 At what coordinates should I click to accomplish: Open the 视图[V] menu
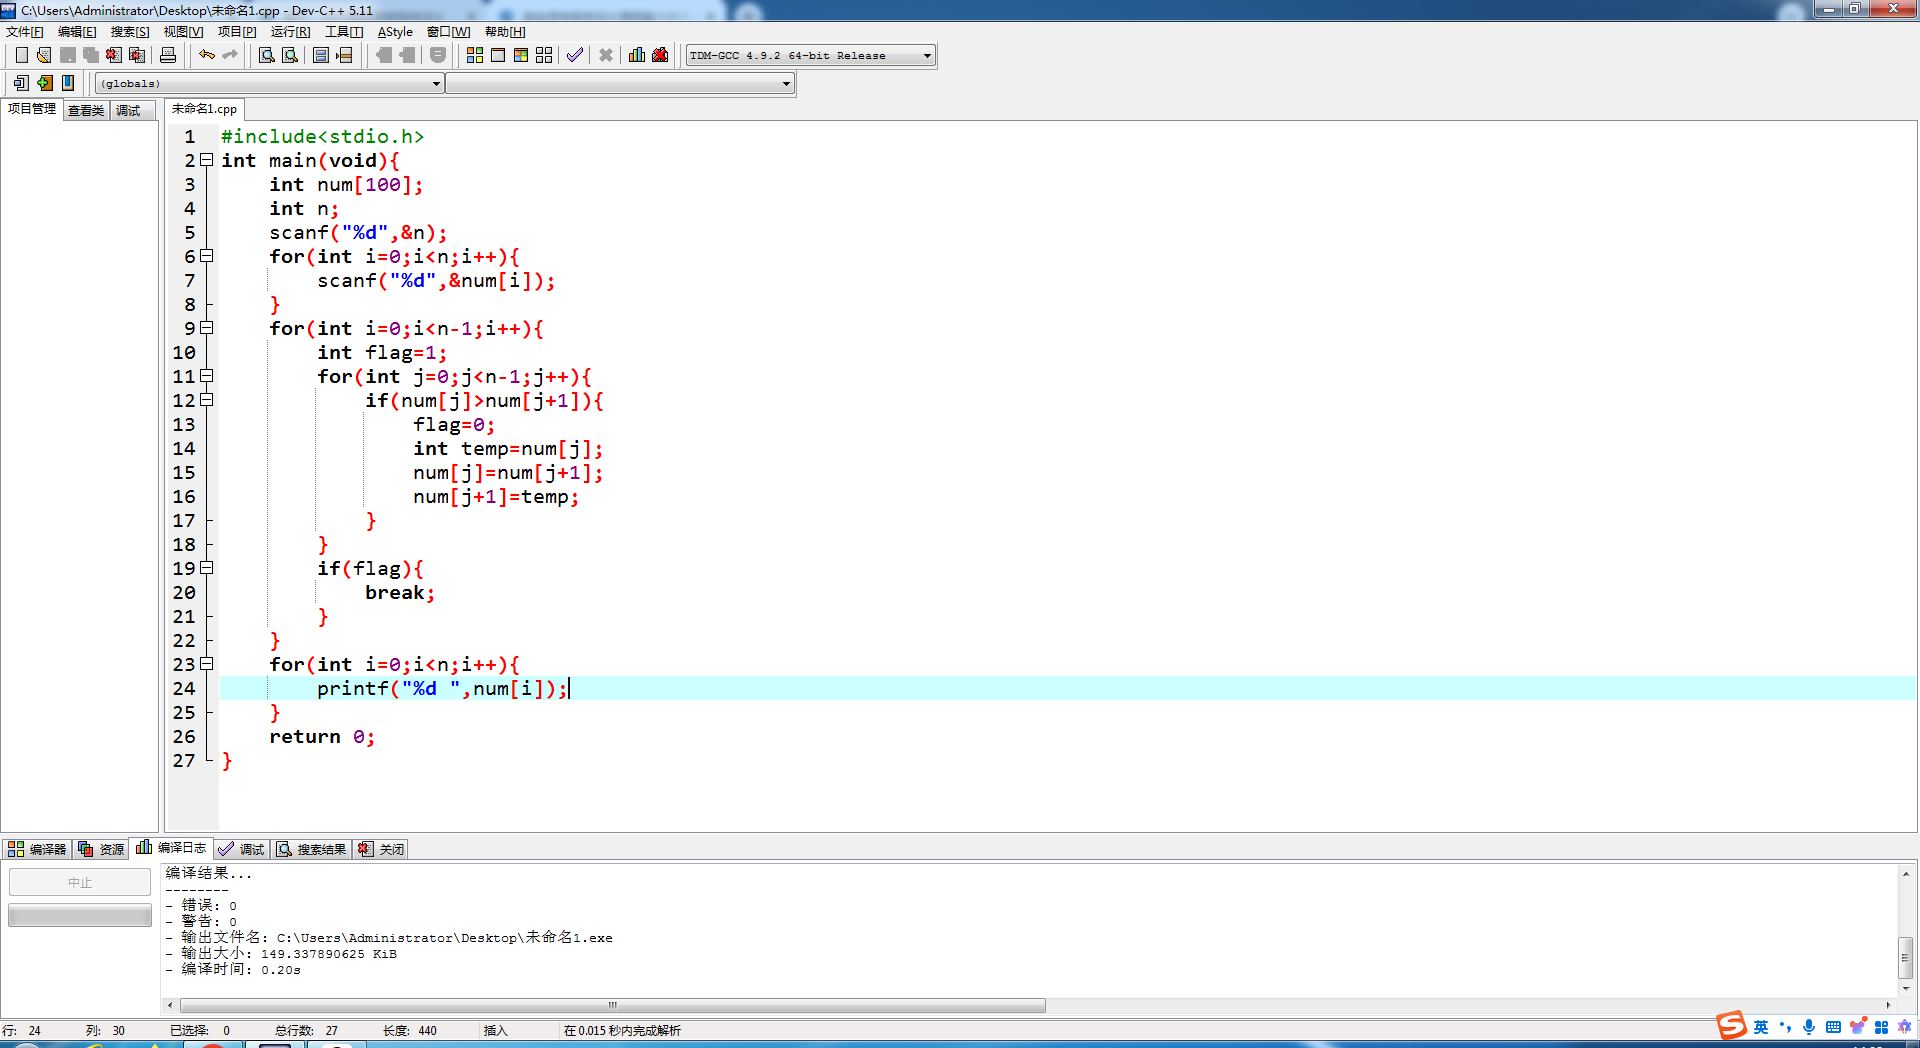pyautogui.click(x=184, y=32)
